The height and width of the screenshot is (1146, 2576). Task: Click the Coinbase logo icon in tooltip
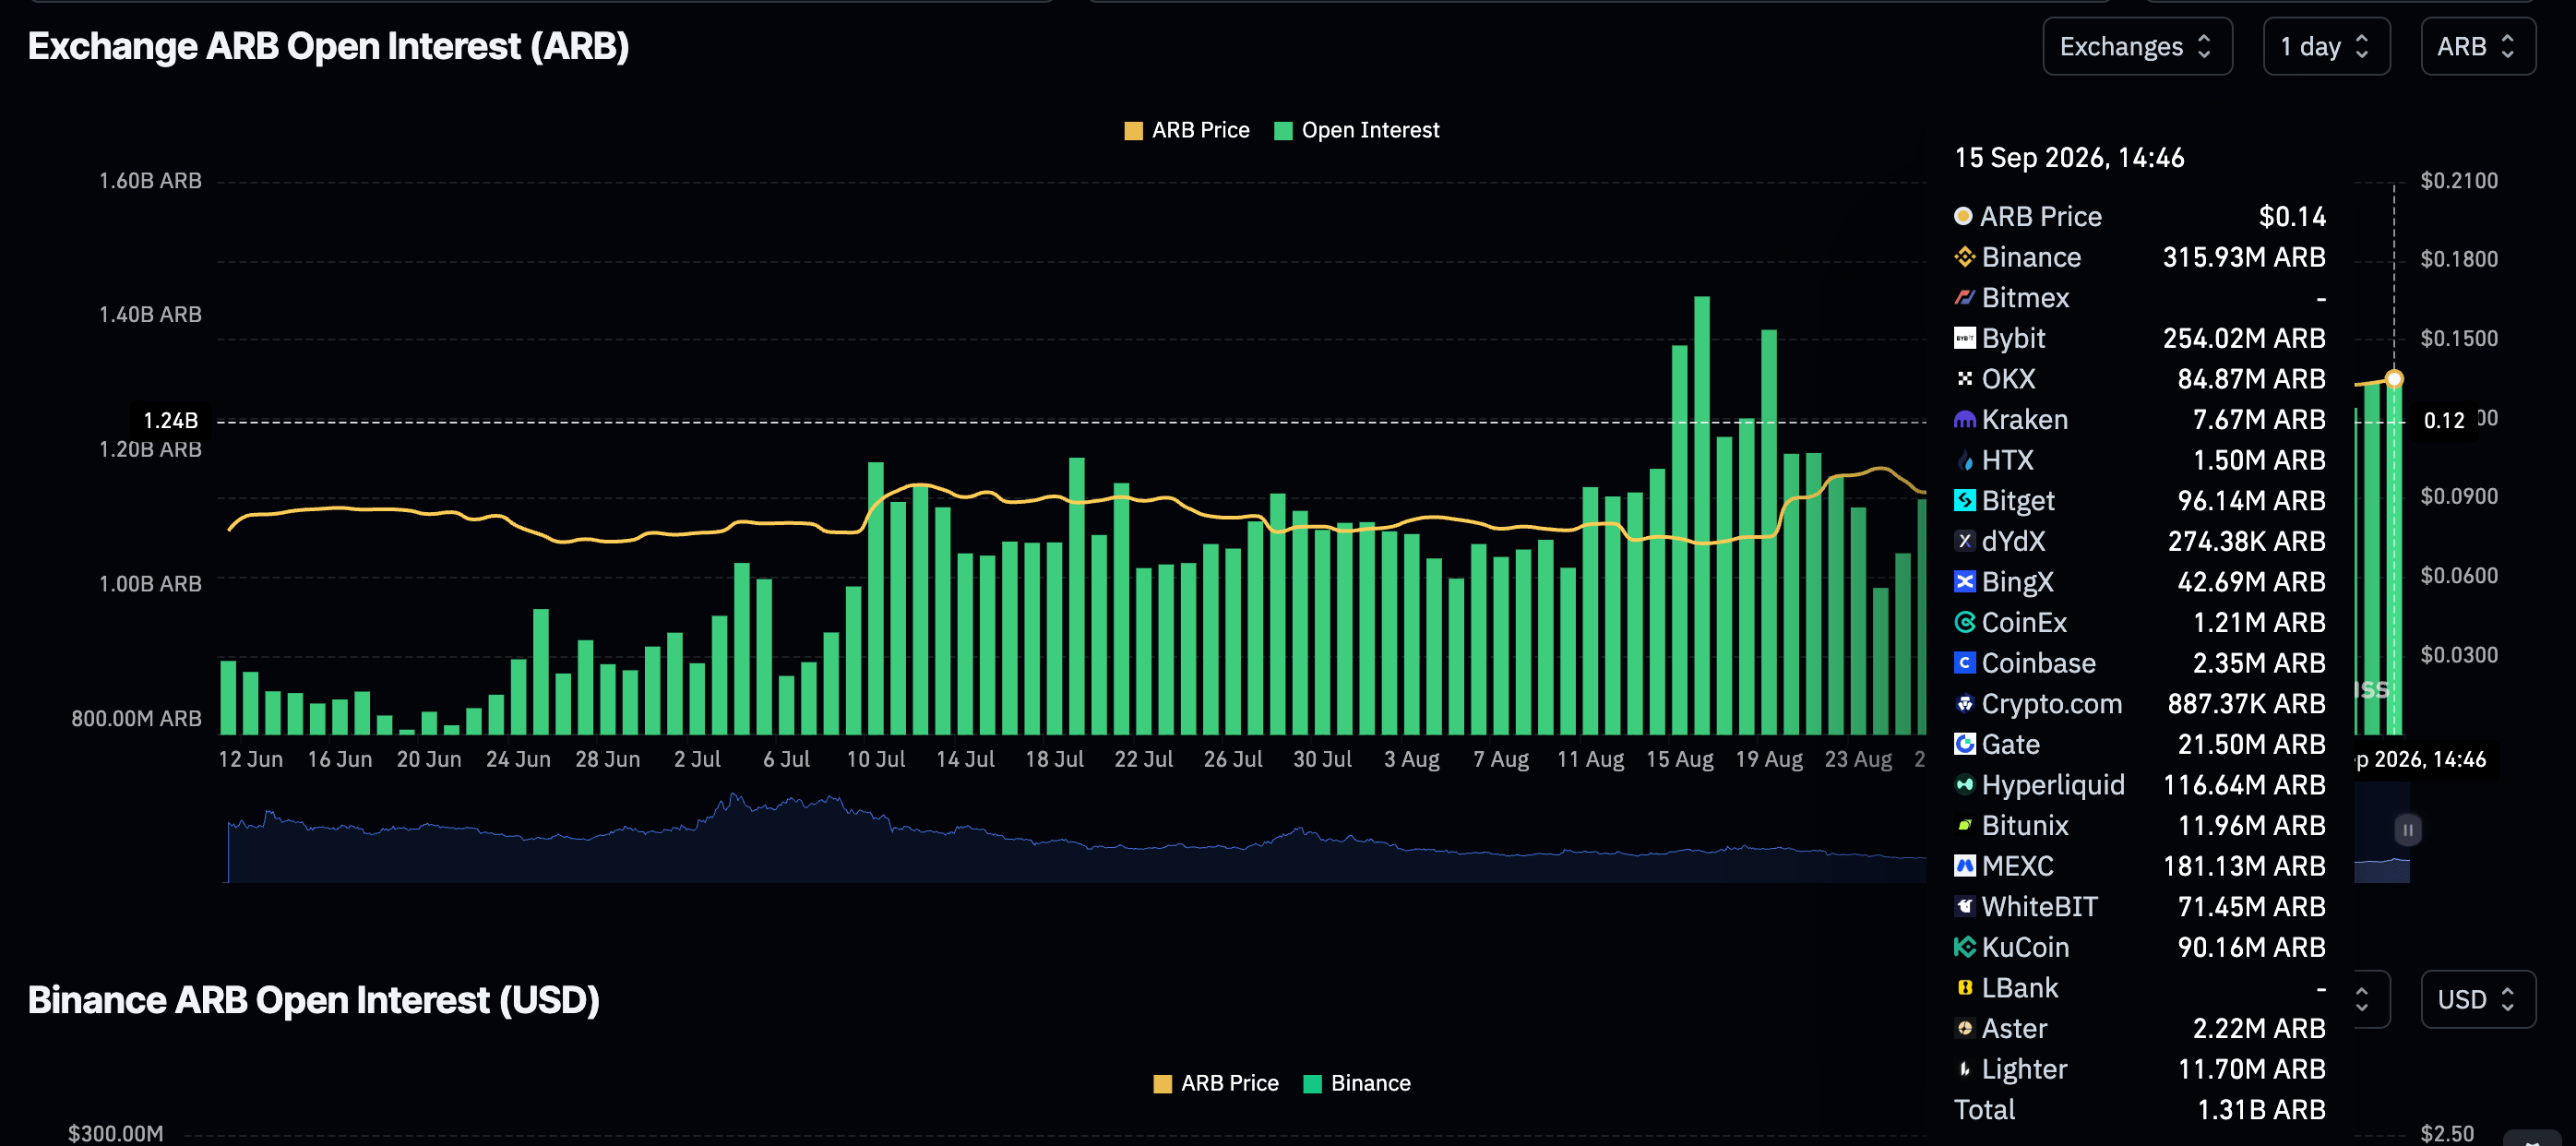[x=1964, y=663]
